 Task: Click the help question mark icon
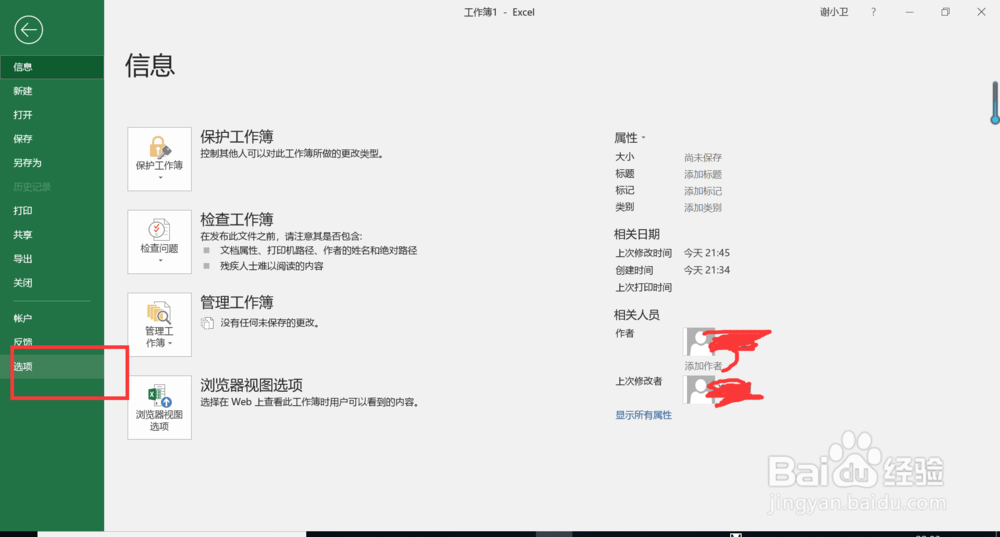click(x=873, y=12)
